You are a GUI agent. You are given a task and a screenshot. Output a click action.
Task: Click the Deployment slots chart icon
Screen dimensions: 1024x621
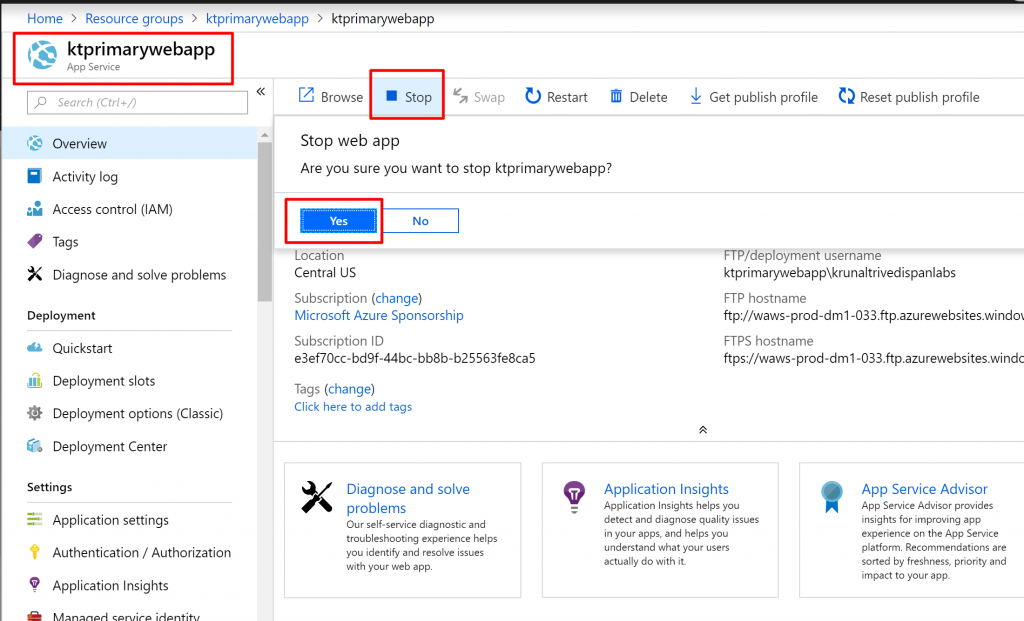click(35, 380)
